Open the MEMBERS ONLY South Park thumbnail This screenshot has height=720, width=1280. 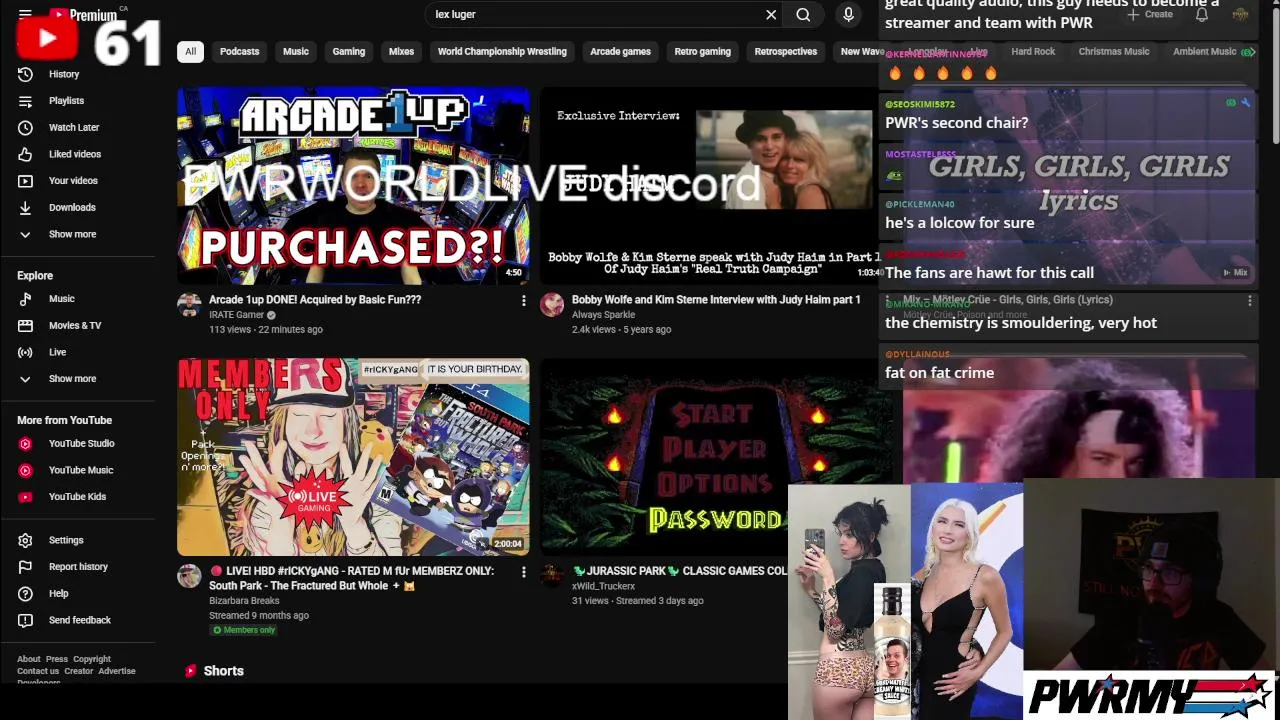353,457
